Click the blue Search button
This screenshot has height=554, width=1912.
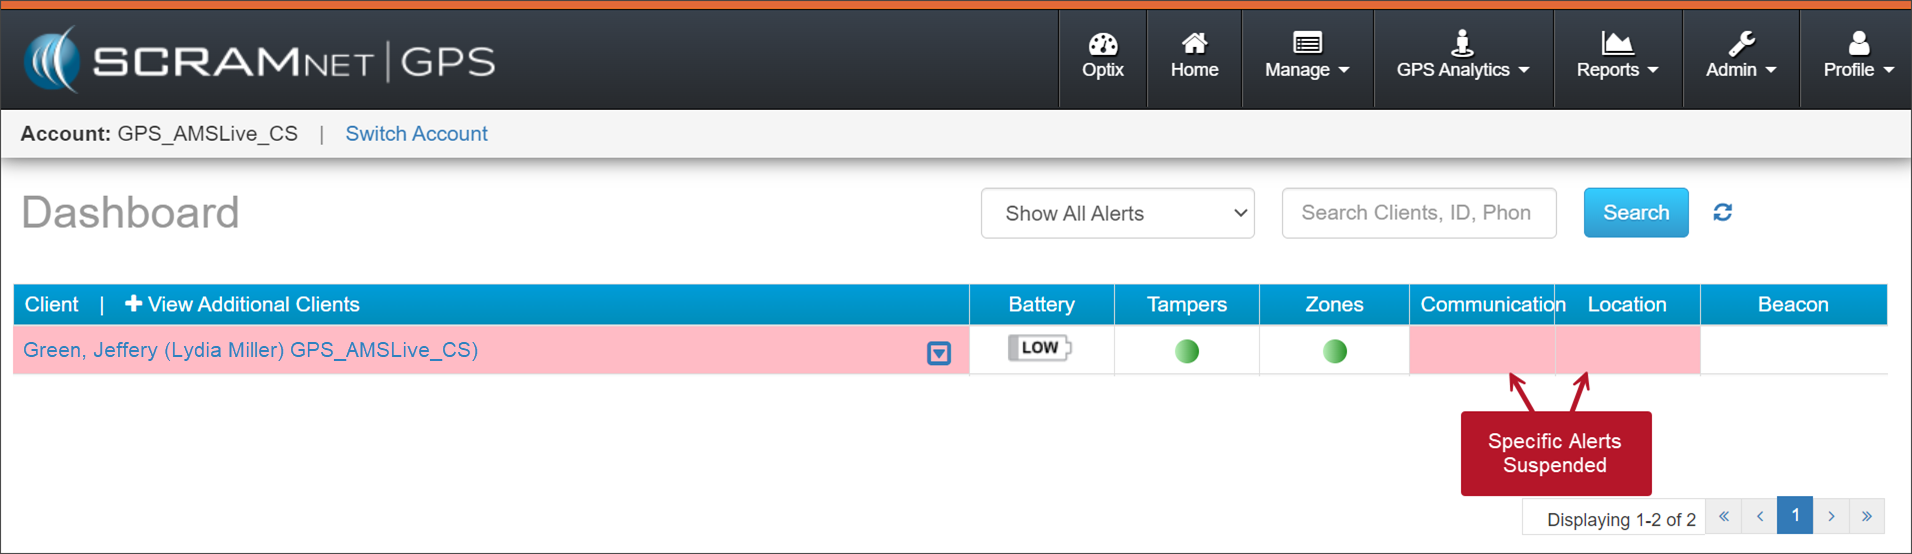click(1635, 213)
